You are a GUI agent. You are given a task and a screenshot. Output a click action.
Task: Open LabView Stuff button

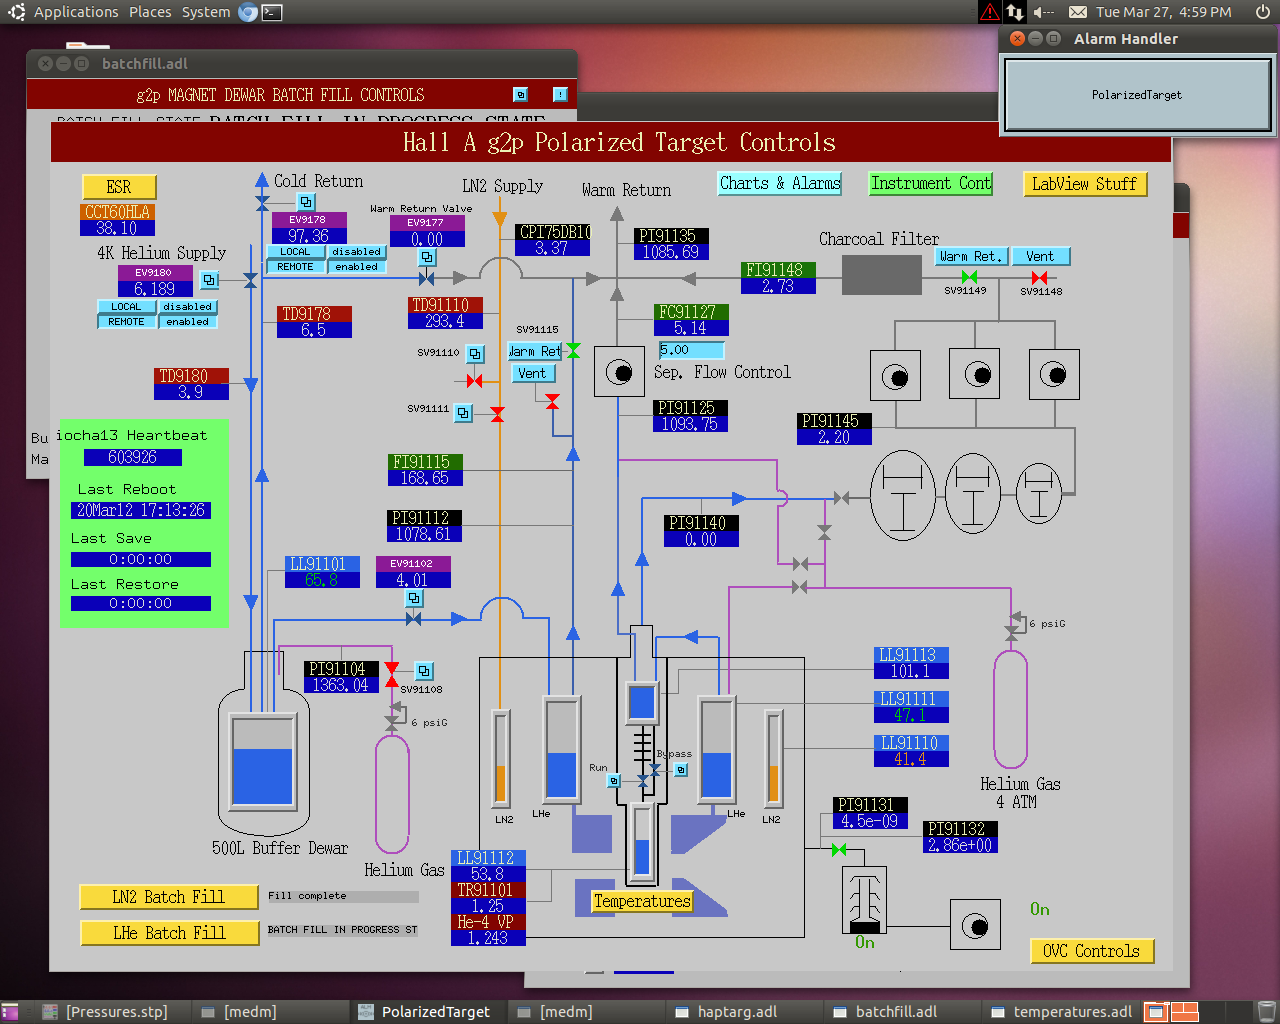tap(1084, 184)
